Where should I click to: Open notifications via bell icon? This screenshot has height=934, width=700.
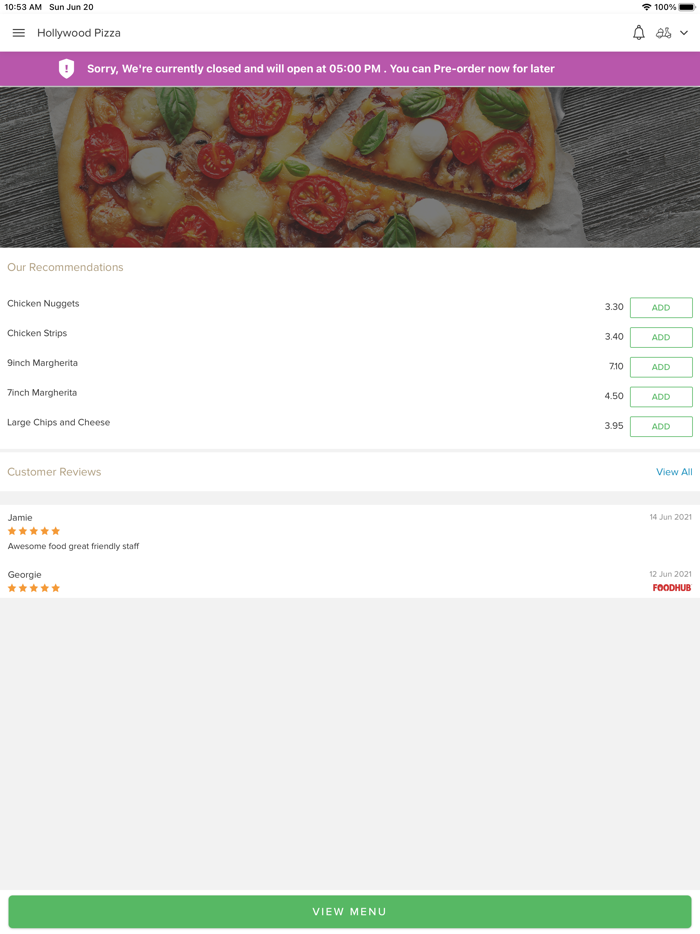point(638,32)
